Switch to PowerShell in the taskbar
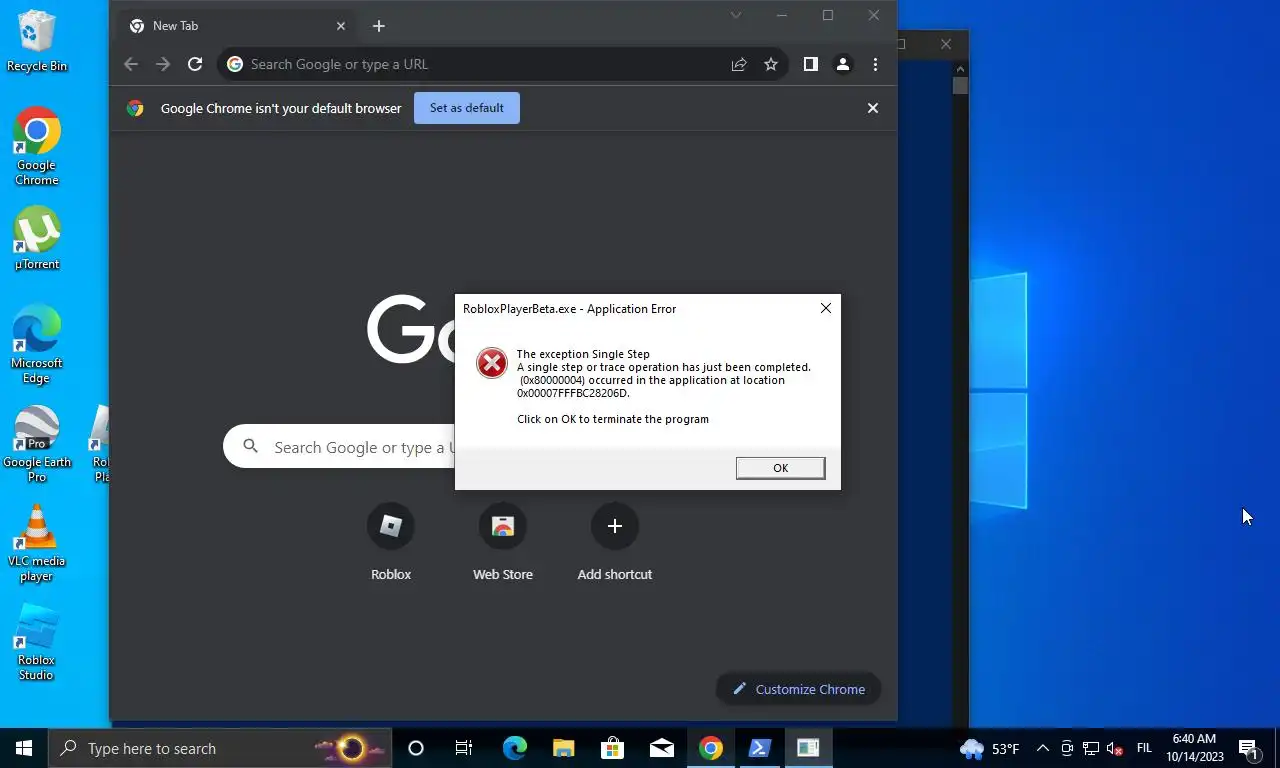This screenshot has height=768, width=1280. point(759,748)
